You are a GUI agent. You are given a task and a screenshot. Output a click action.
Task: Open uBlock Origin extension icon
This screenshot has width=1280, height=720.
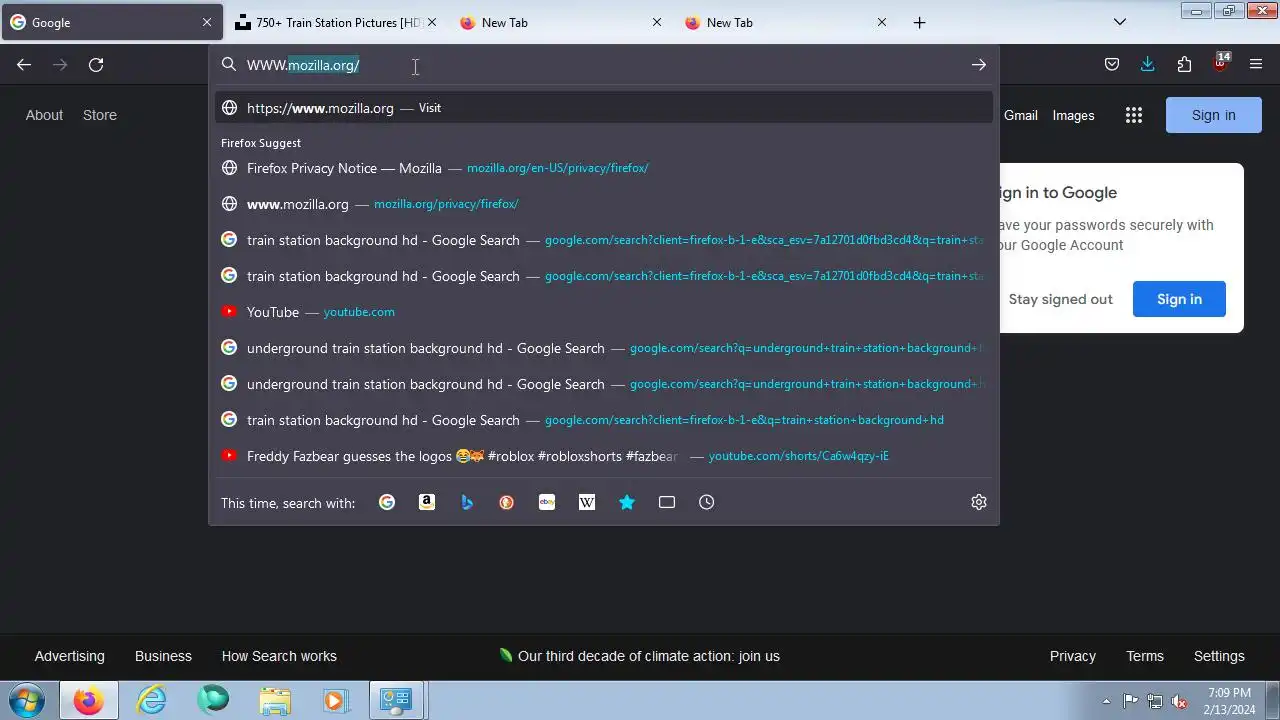click(x=1220, y=63)
